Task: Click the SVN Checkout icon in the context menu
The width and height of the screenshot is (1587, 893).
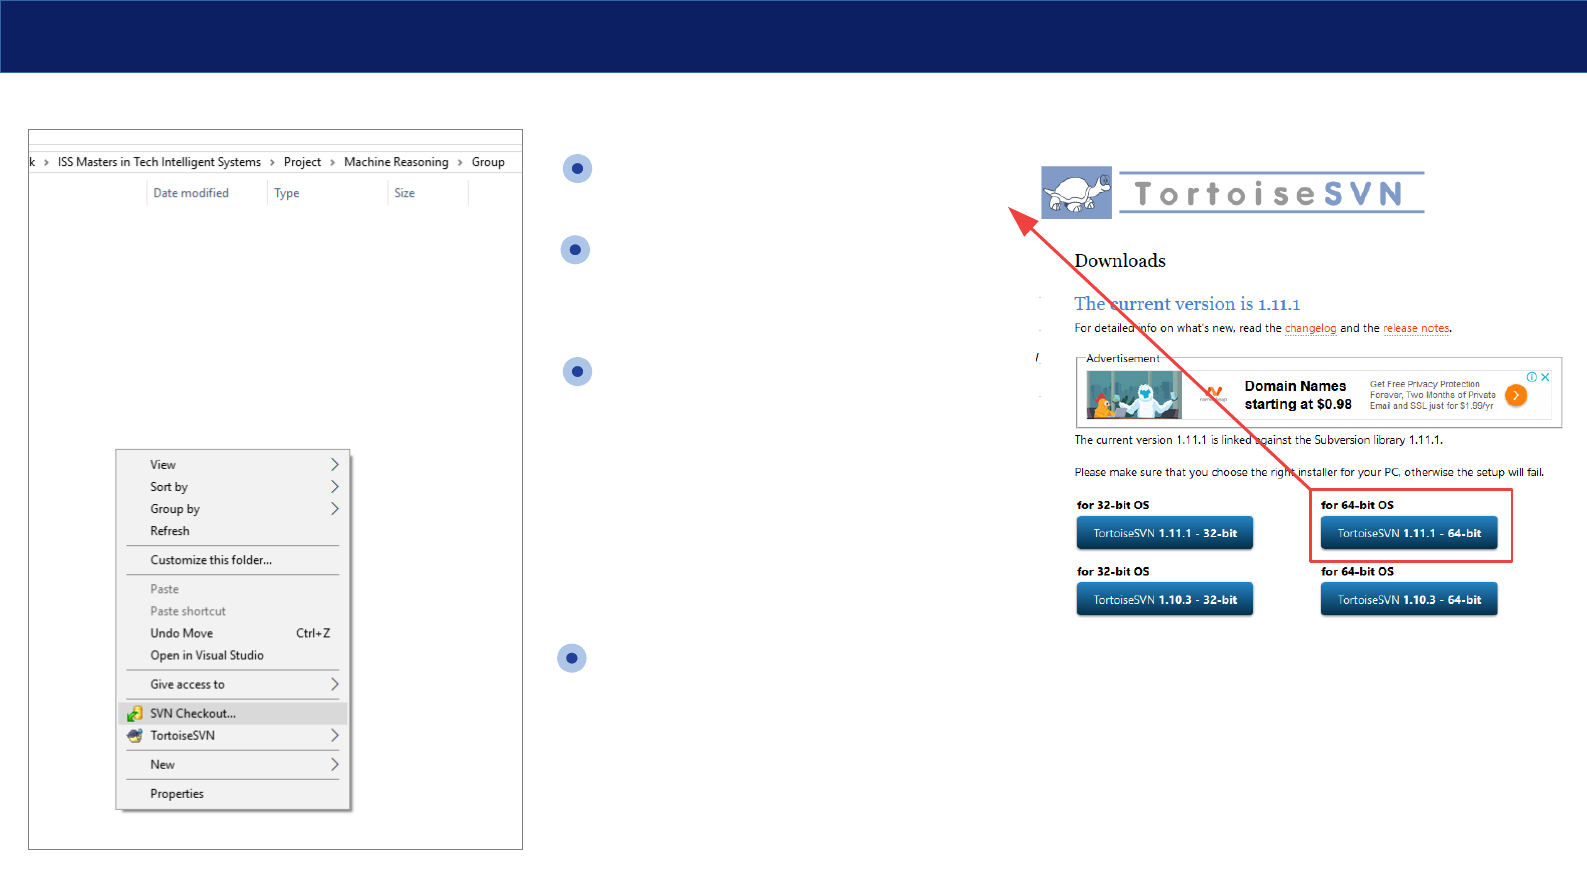Action: click(135, 714)
